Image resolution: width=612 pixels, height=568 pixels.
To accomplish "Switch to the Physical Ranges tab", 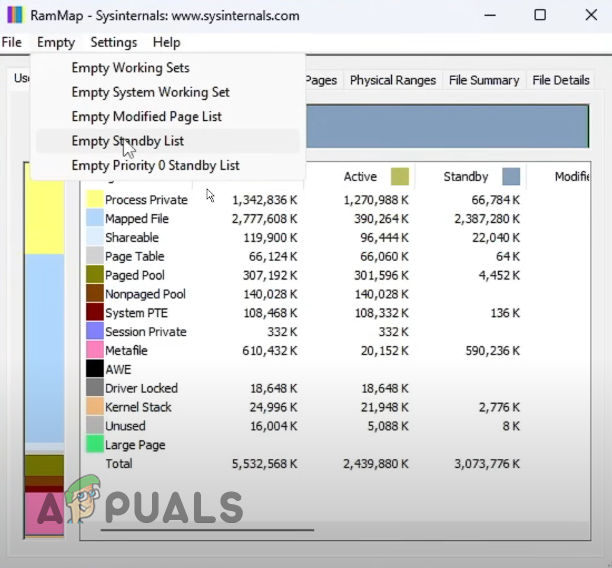I will click(x=393, y=80).
